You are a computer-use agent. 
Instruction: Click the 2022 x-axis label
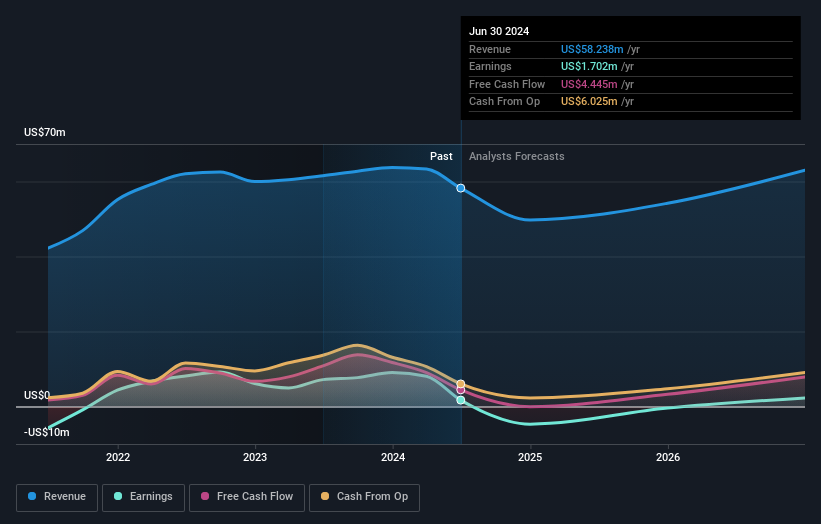pos(118,457)
